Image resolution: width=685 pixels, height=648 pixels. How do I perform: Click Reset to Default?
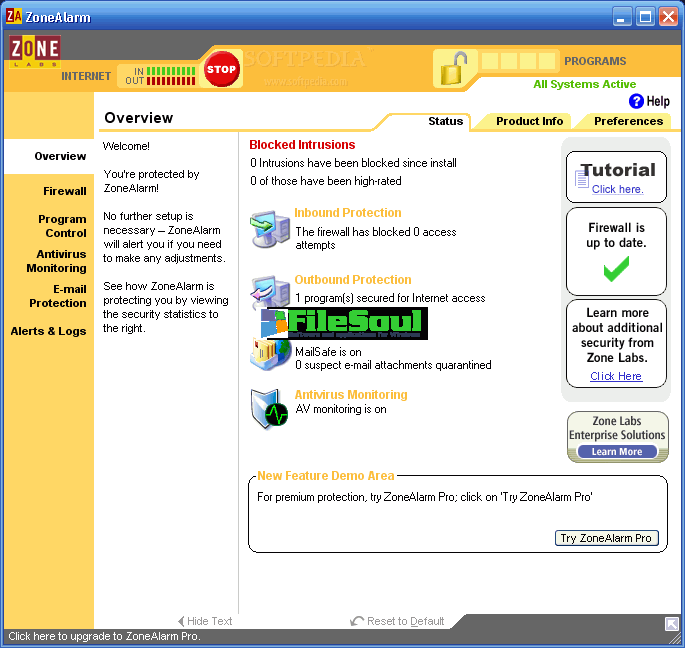[x=405, y=621]
